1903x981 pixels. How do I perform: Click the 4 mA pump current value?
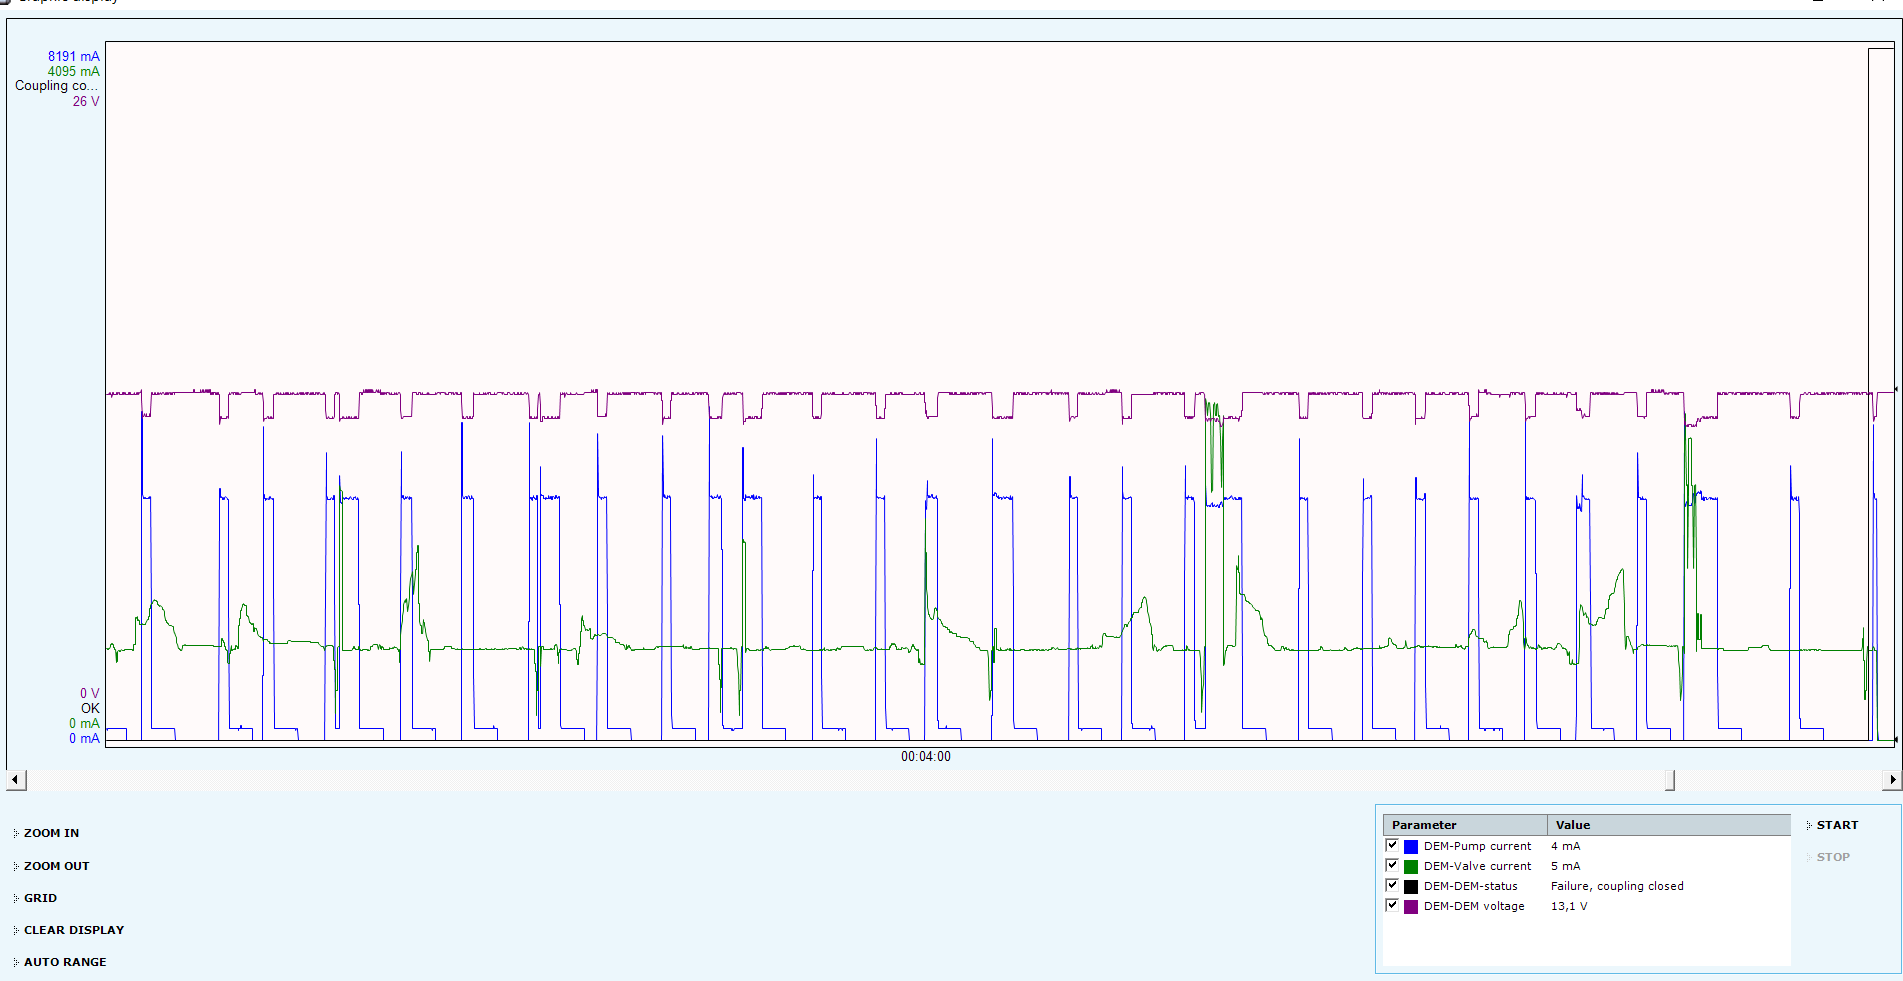[1565, 846]
